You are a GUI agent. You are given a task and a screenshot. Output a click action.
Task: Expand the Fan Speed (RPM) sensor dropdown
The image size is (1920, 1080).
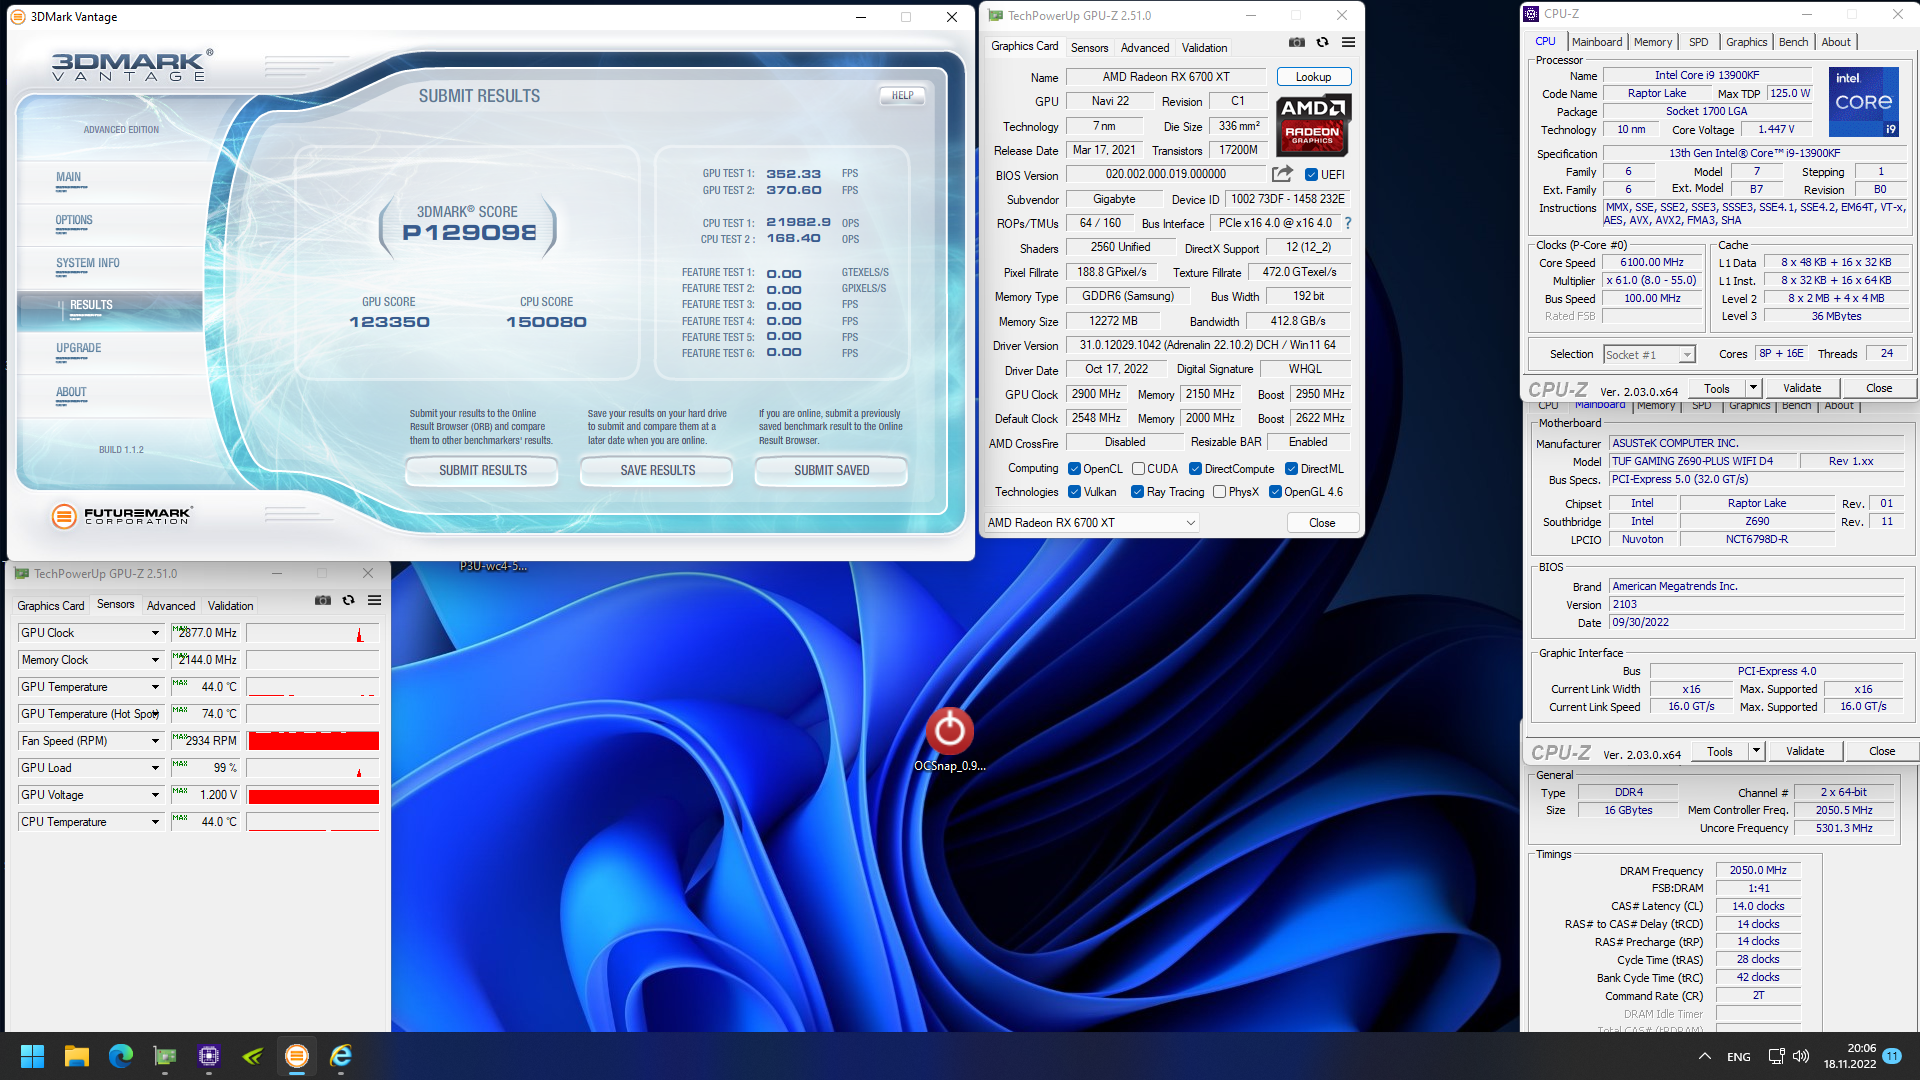pyautogui.click(x=155, y=741)
